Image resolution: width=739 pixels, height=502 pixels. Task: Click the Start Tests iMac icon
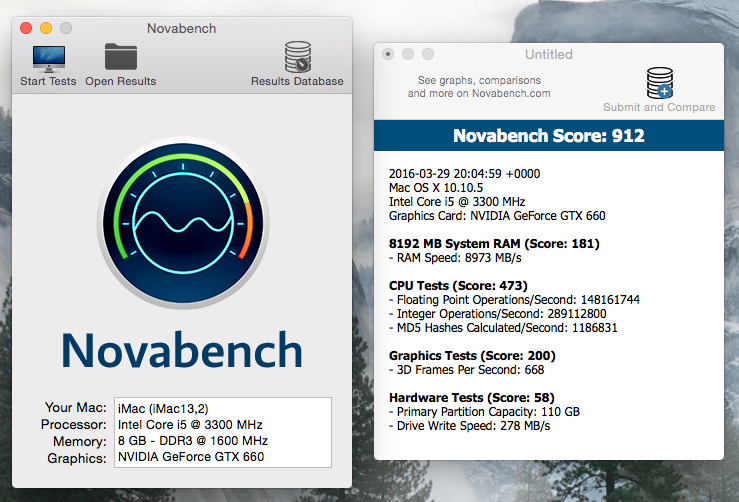[x=48, y=57]
